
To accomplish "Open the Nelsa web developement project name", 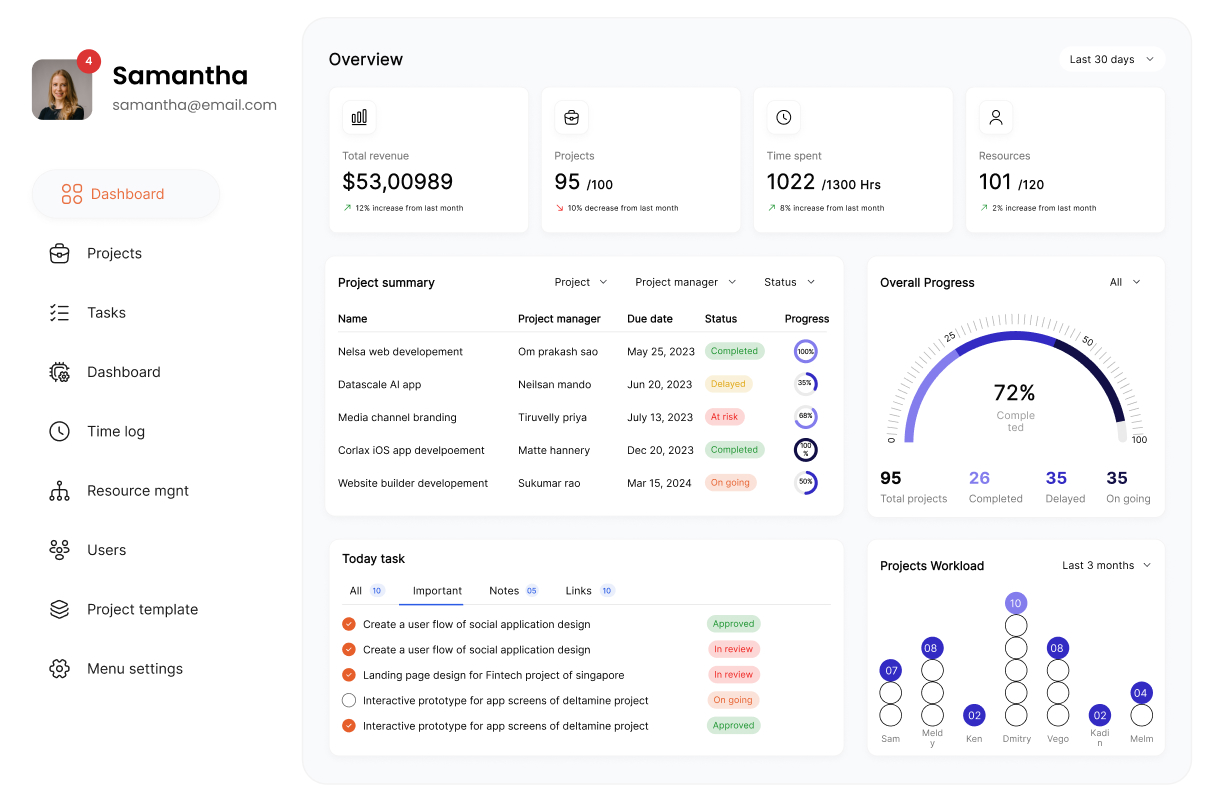I will tap(398, 351).
